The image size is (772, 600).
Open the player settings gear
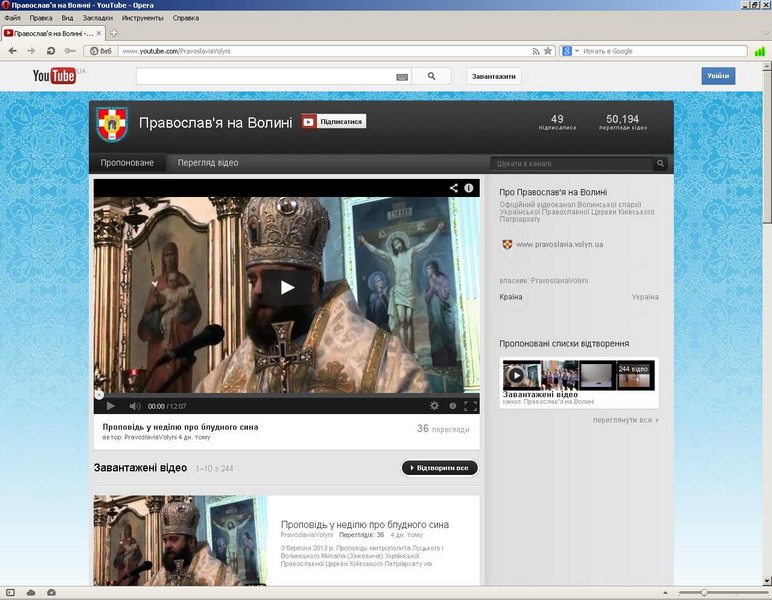tap(434, 406)
